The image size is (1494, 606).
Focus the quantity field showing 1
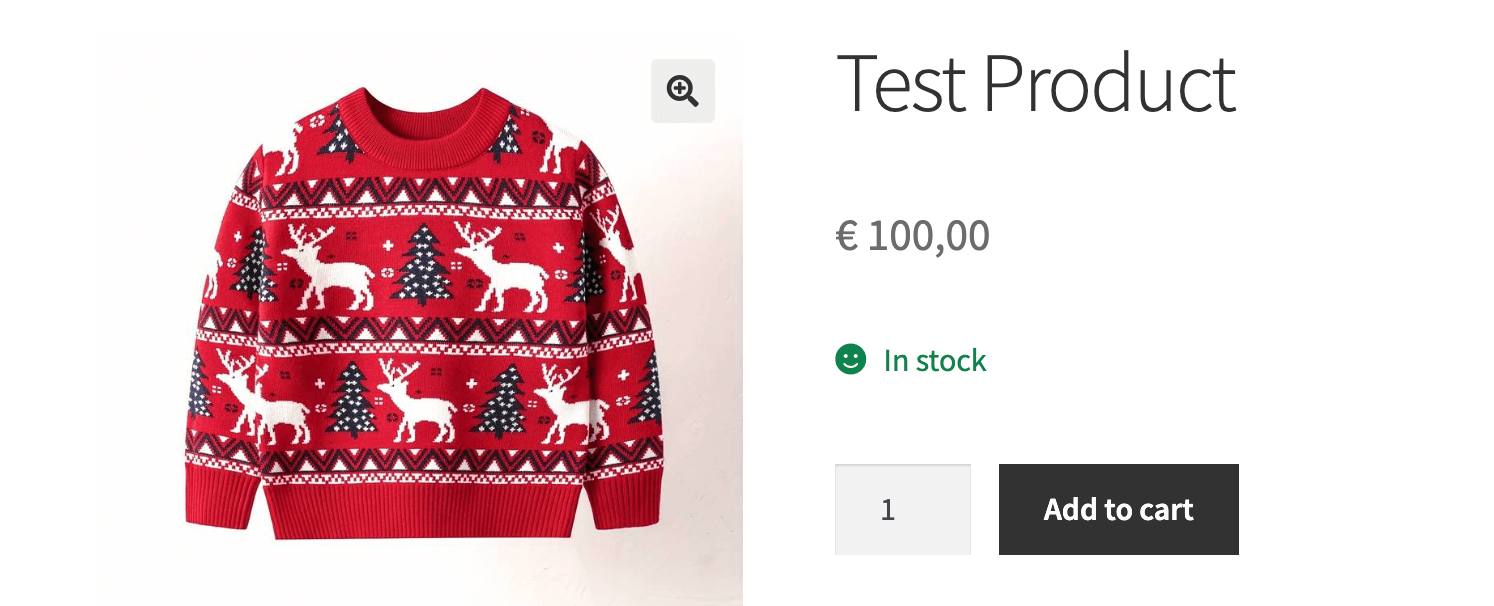coord(902,509)
